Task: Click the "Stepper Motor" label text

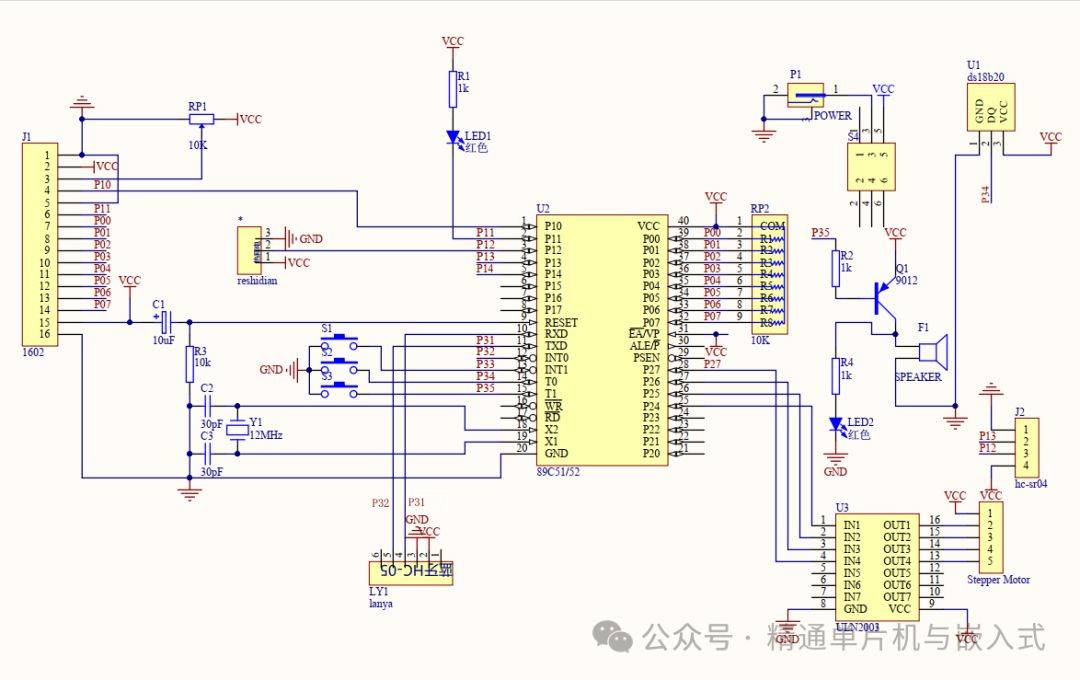Action: point(999,579)
